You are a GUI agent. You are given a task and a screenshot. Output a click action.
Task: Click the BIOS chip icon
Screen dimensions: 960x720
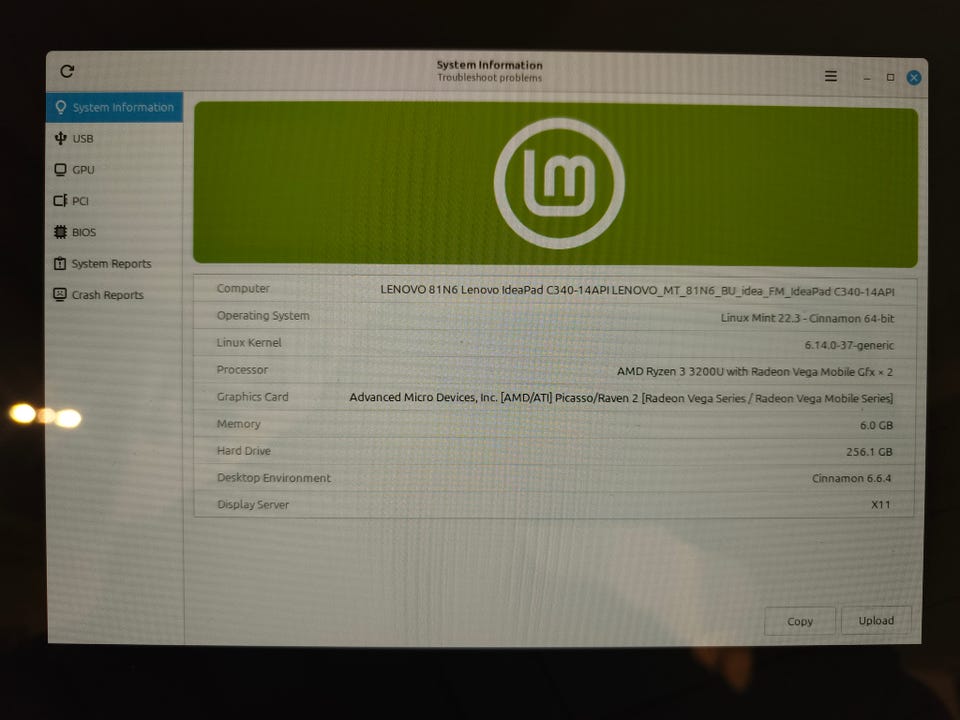click(60, 232)
